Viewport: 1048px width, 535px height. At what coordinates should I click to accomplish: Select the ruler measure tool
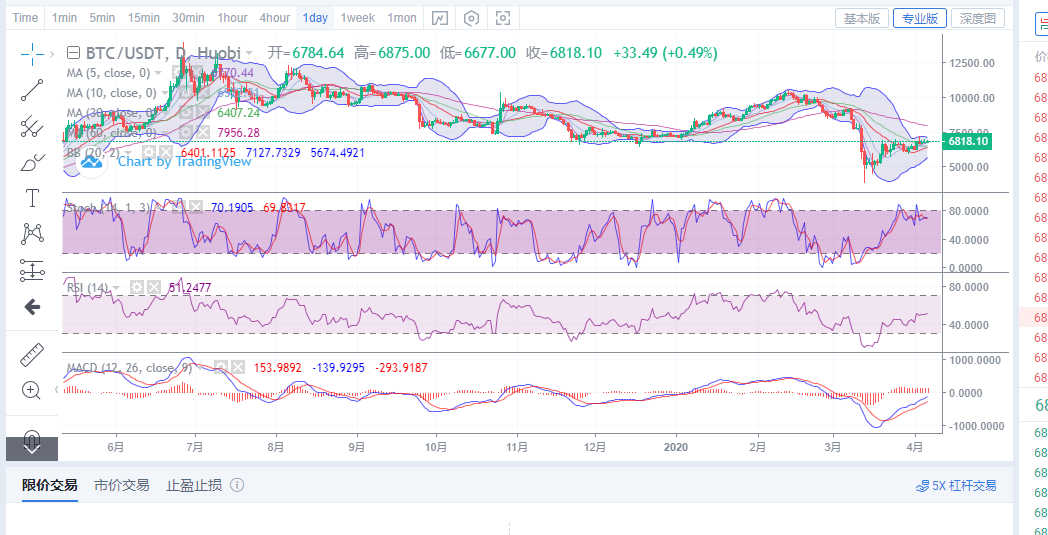tap(31, 354)
